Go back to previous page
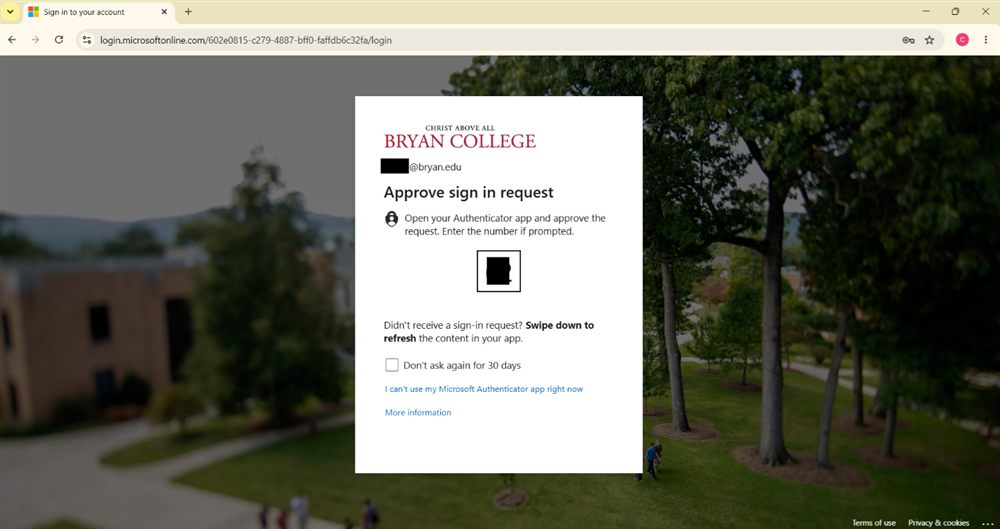The image size is (1000, 529). tap(11, 40)
